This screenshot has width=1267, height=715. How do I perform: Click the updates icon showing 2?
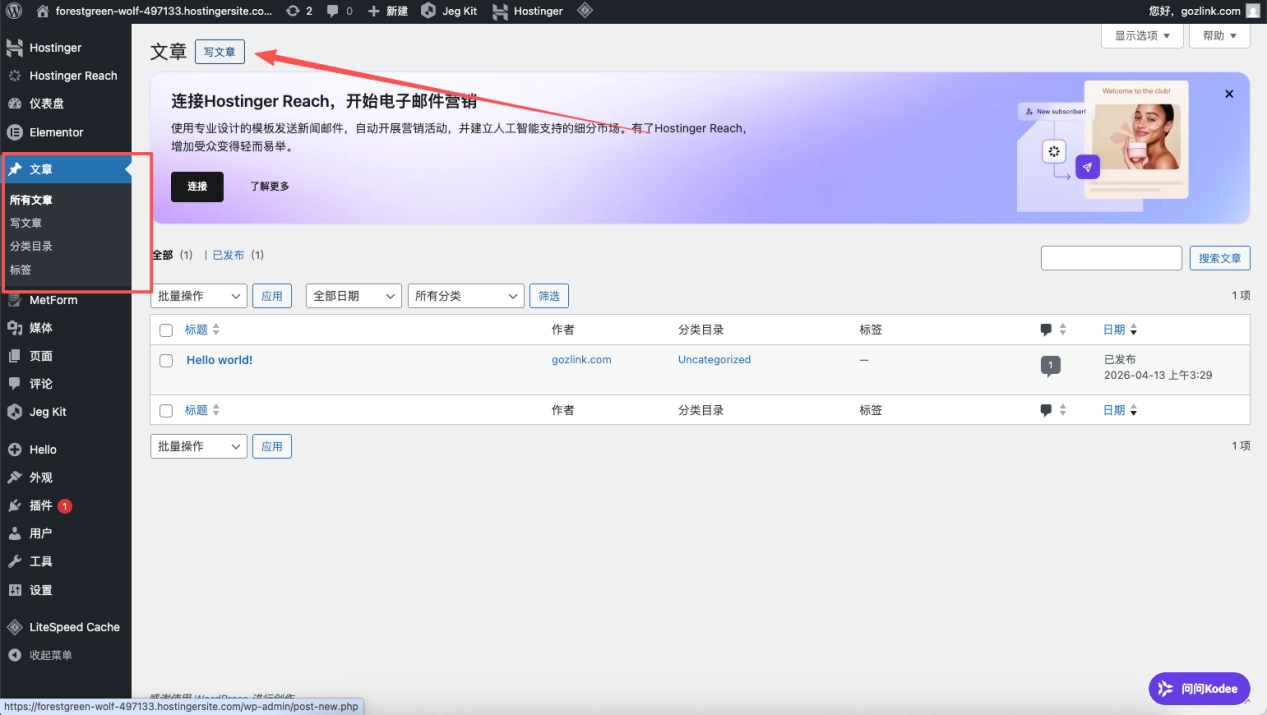[298, 11]
